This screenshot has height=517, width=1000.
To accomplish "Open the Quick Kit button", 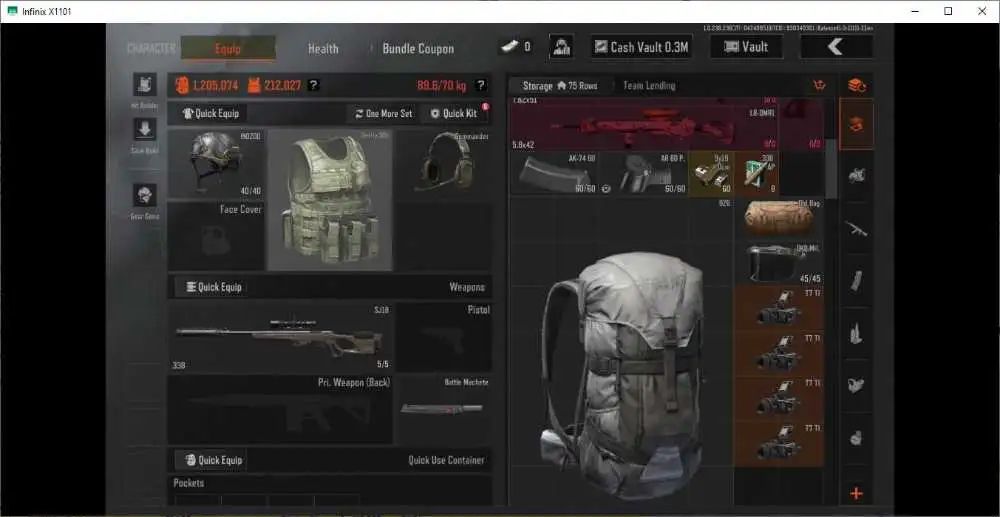I will [454, 113].
